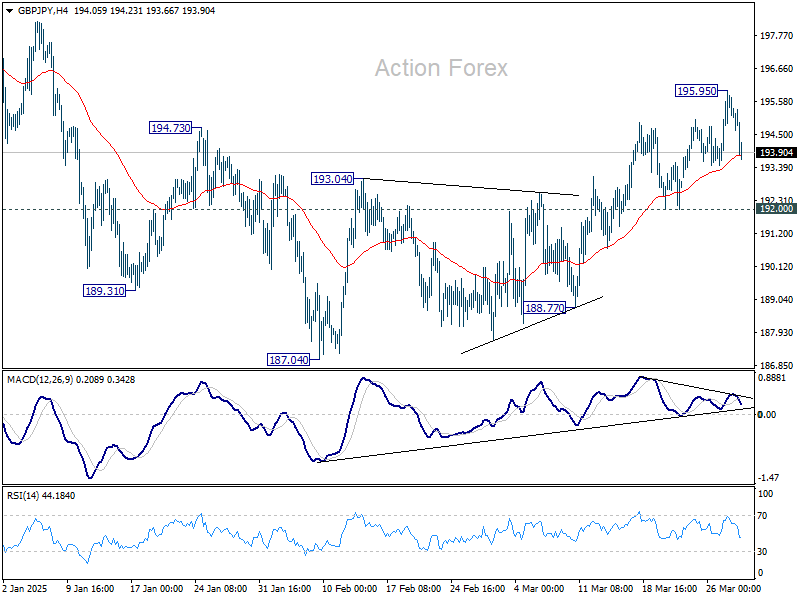This screenshot has height=600, width=800.
Task: Select the current price tag 193.904
Action: (776, 153)
